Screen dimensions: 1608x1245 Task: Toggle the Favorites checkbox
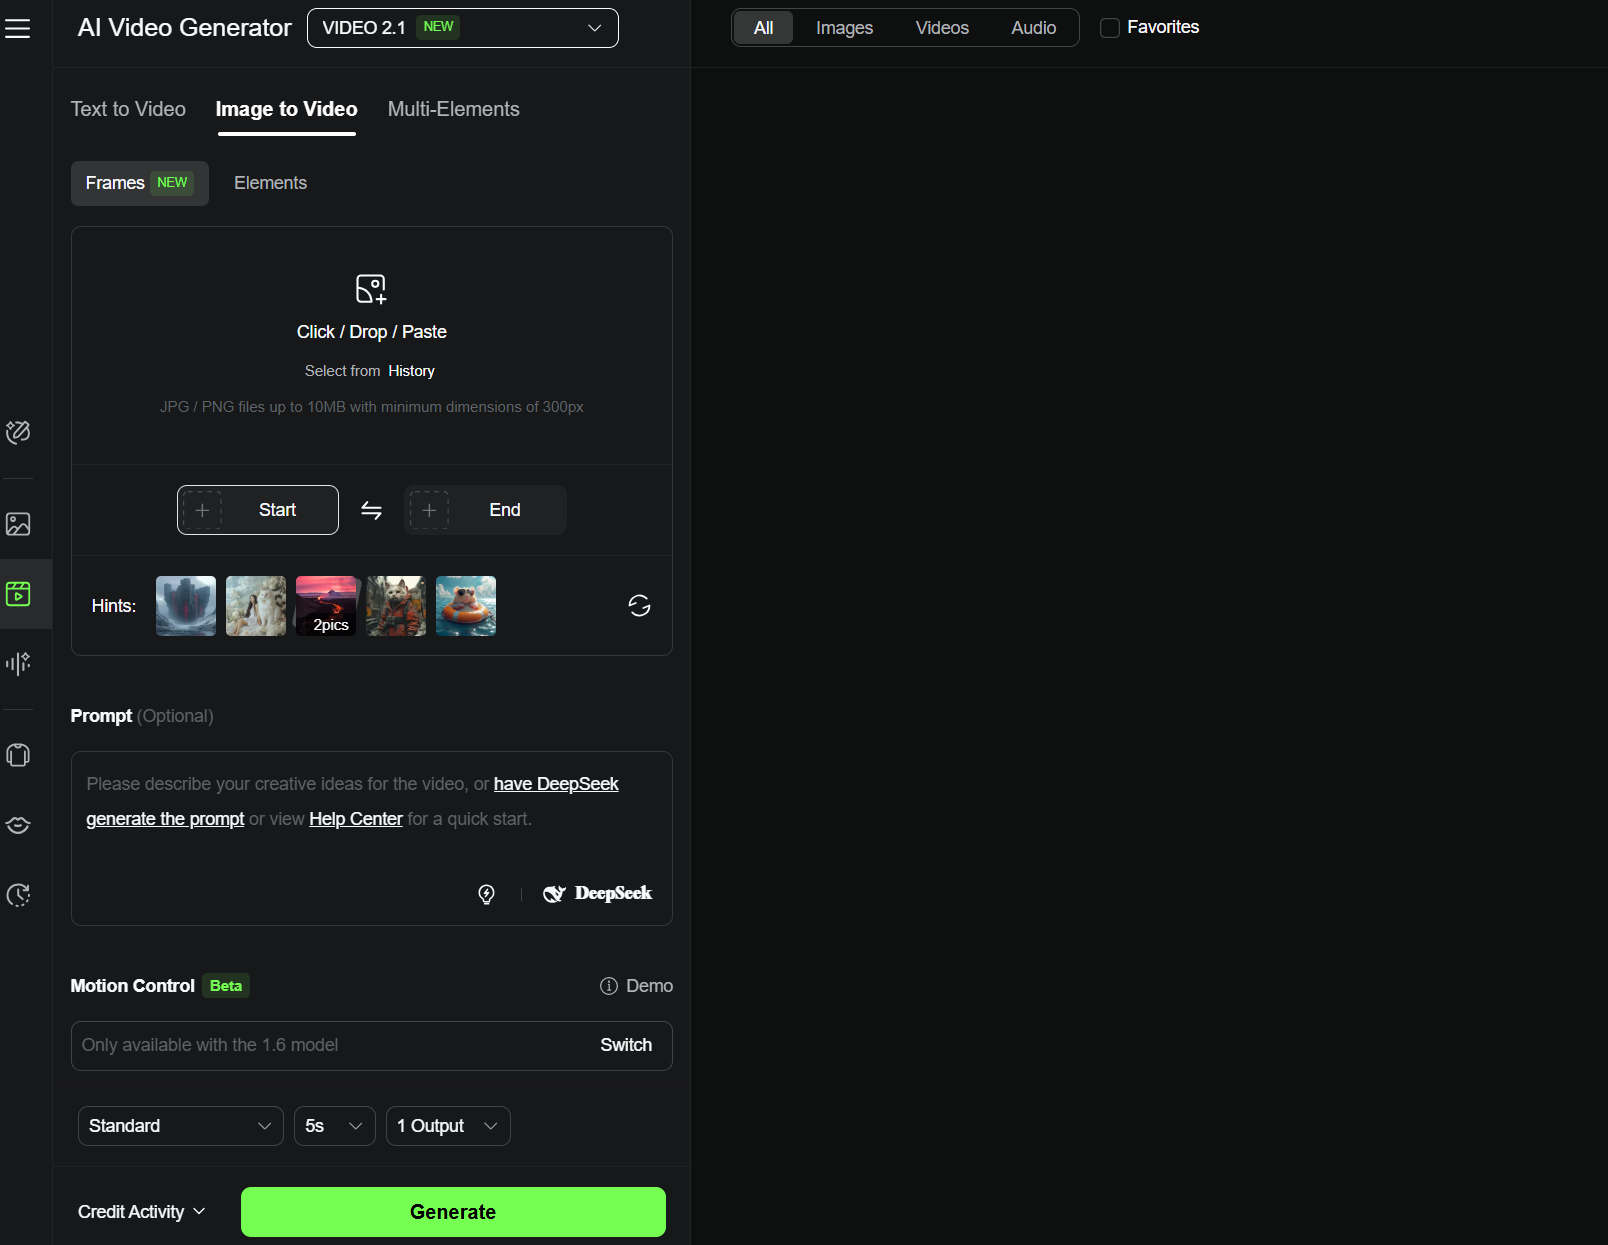point(1110,28)
